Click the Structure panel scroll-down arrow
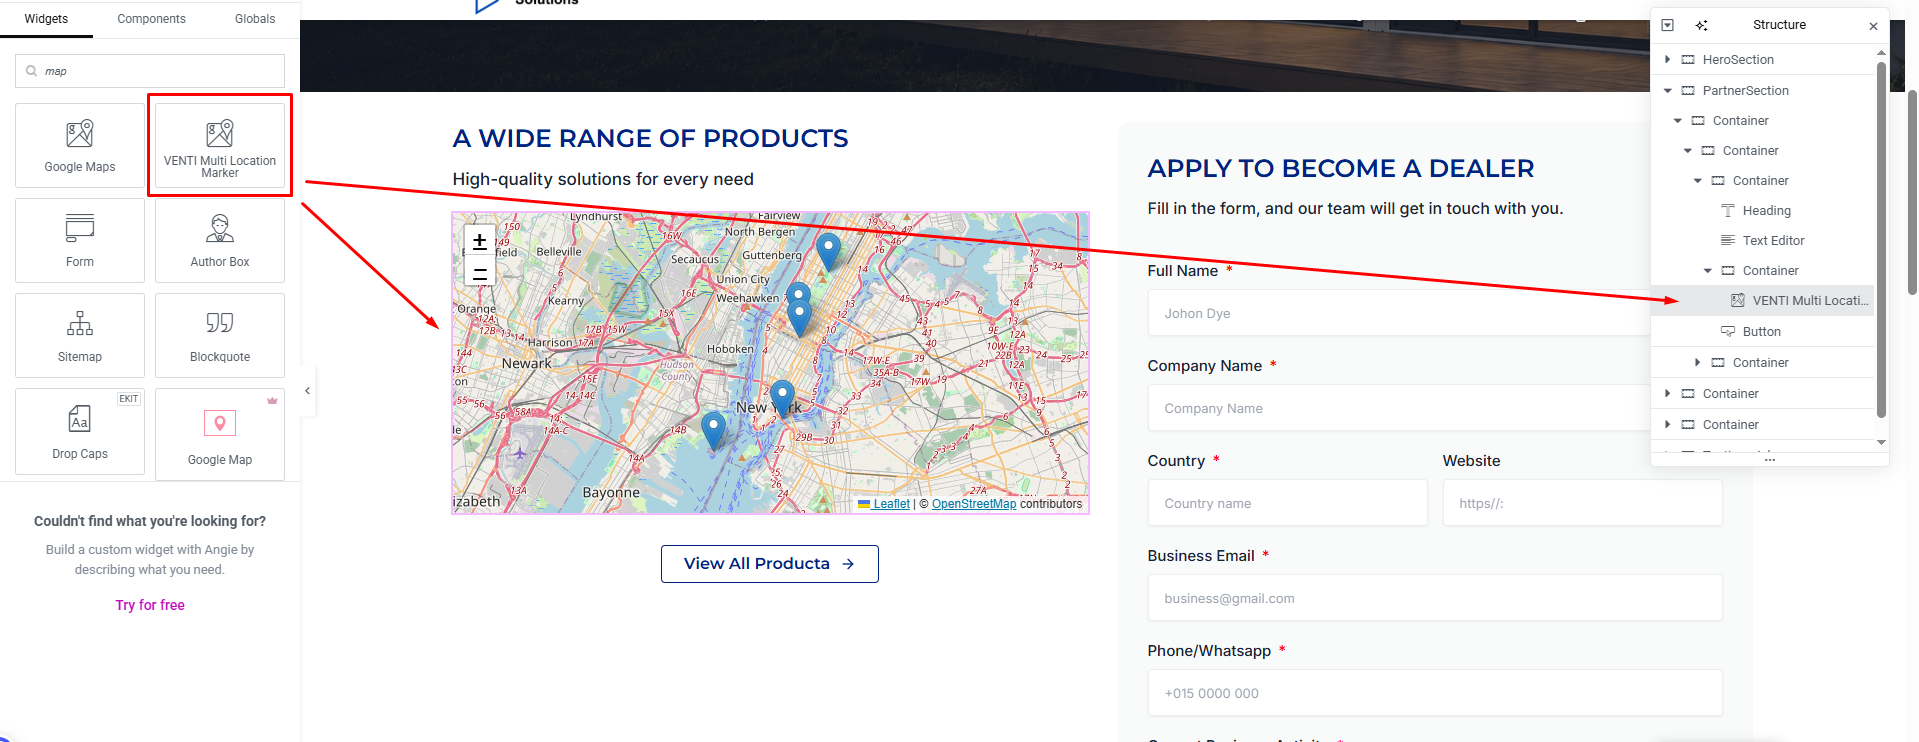The width and height of the screenshot is (1919, 742). pos(1881,442)
